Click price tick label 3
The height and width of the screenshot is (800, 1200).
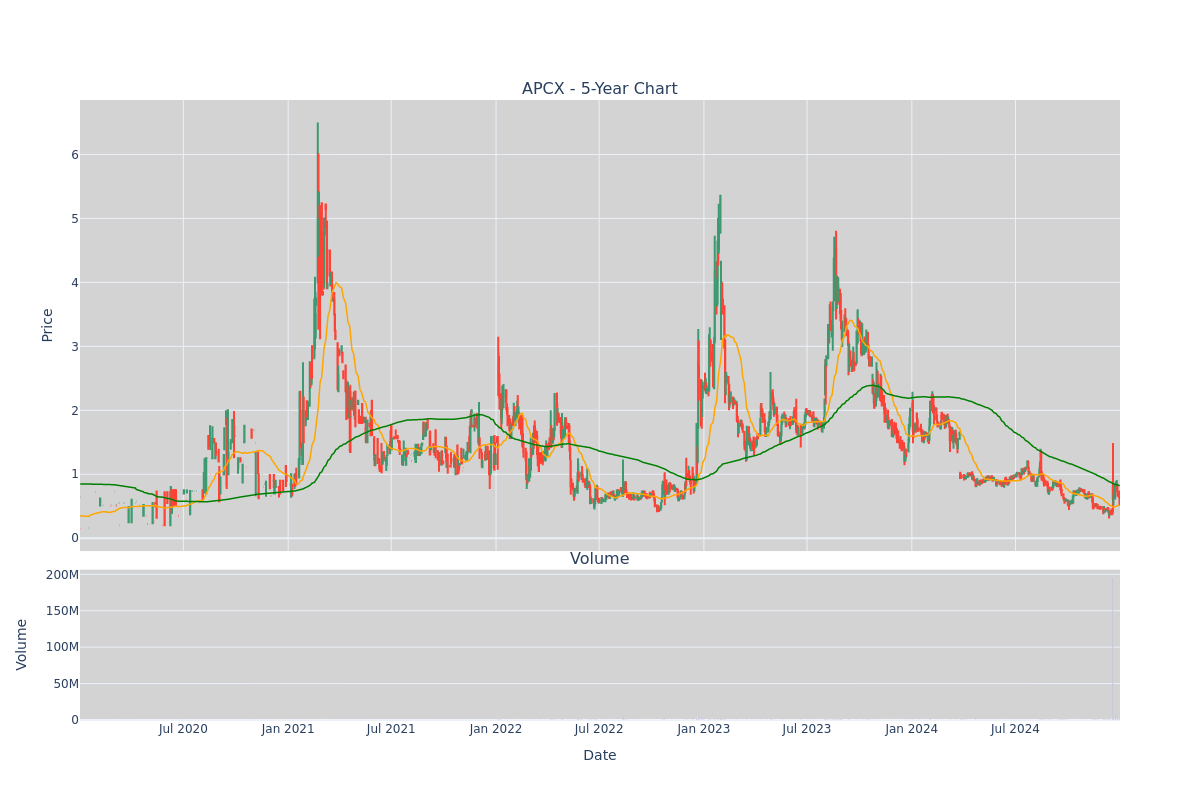coord(74,347)
